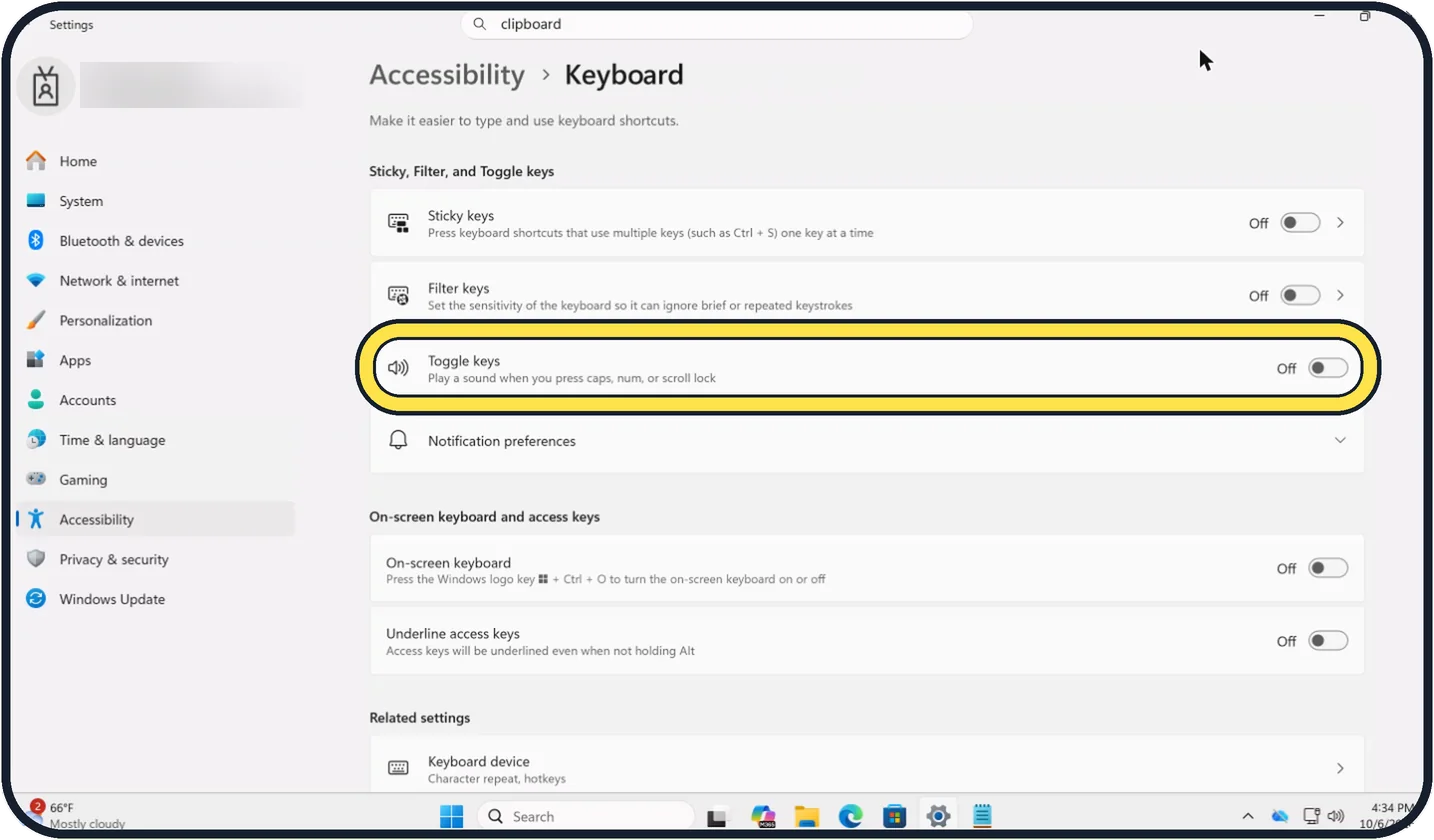Open the Task View button on the taskbar

[x=716, y=816]
